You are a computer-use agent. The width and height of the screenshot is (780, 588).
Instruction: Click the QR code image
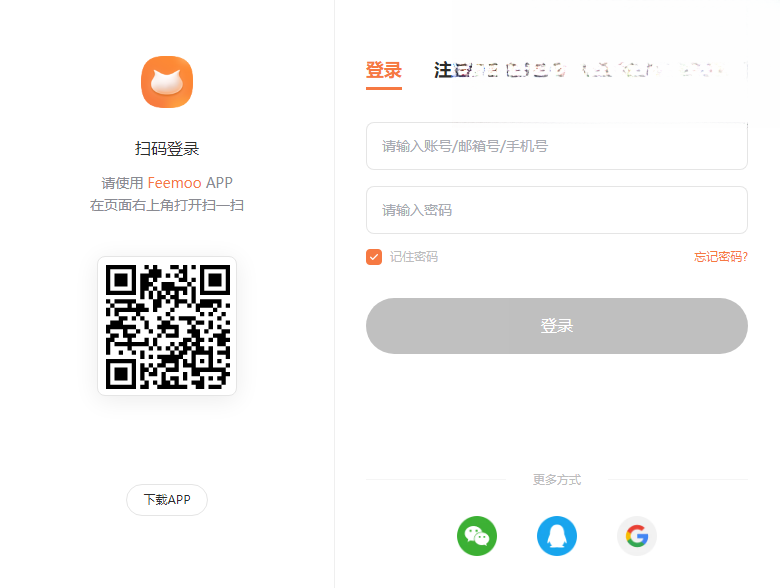(167, 326)
